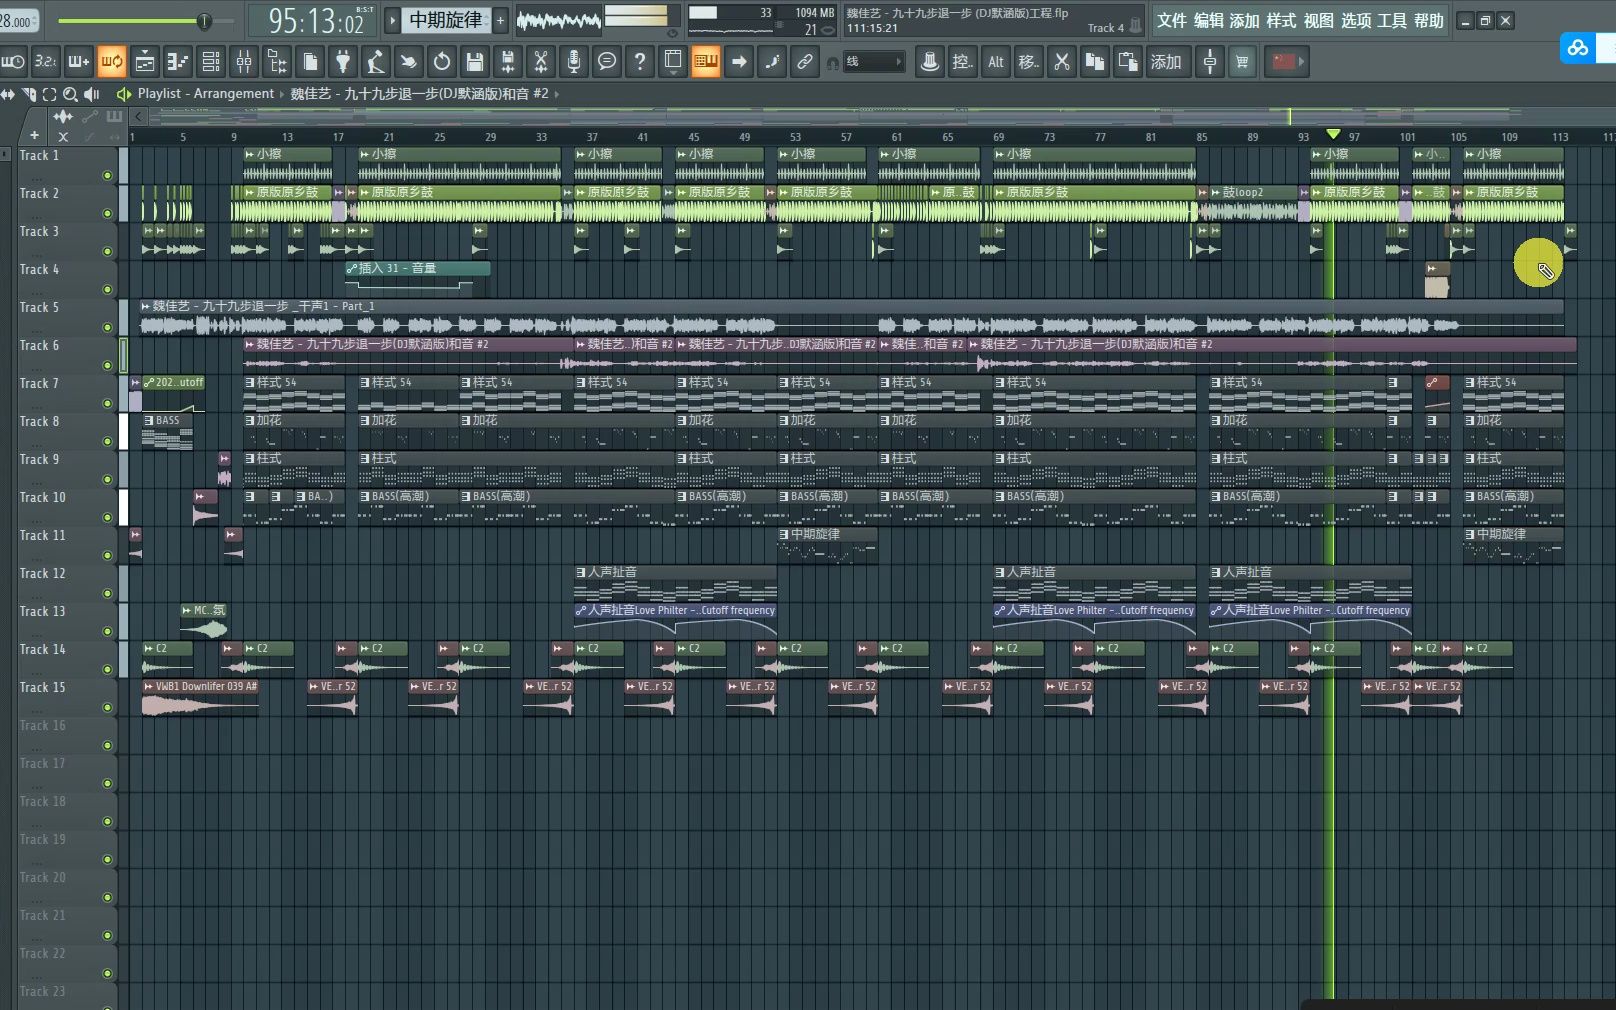Click the save project floppy icon
Image resolution: width=1616 pixels, height=1010 pixels.
point(475,62)
